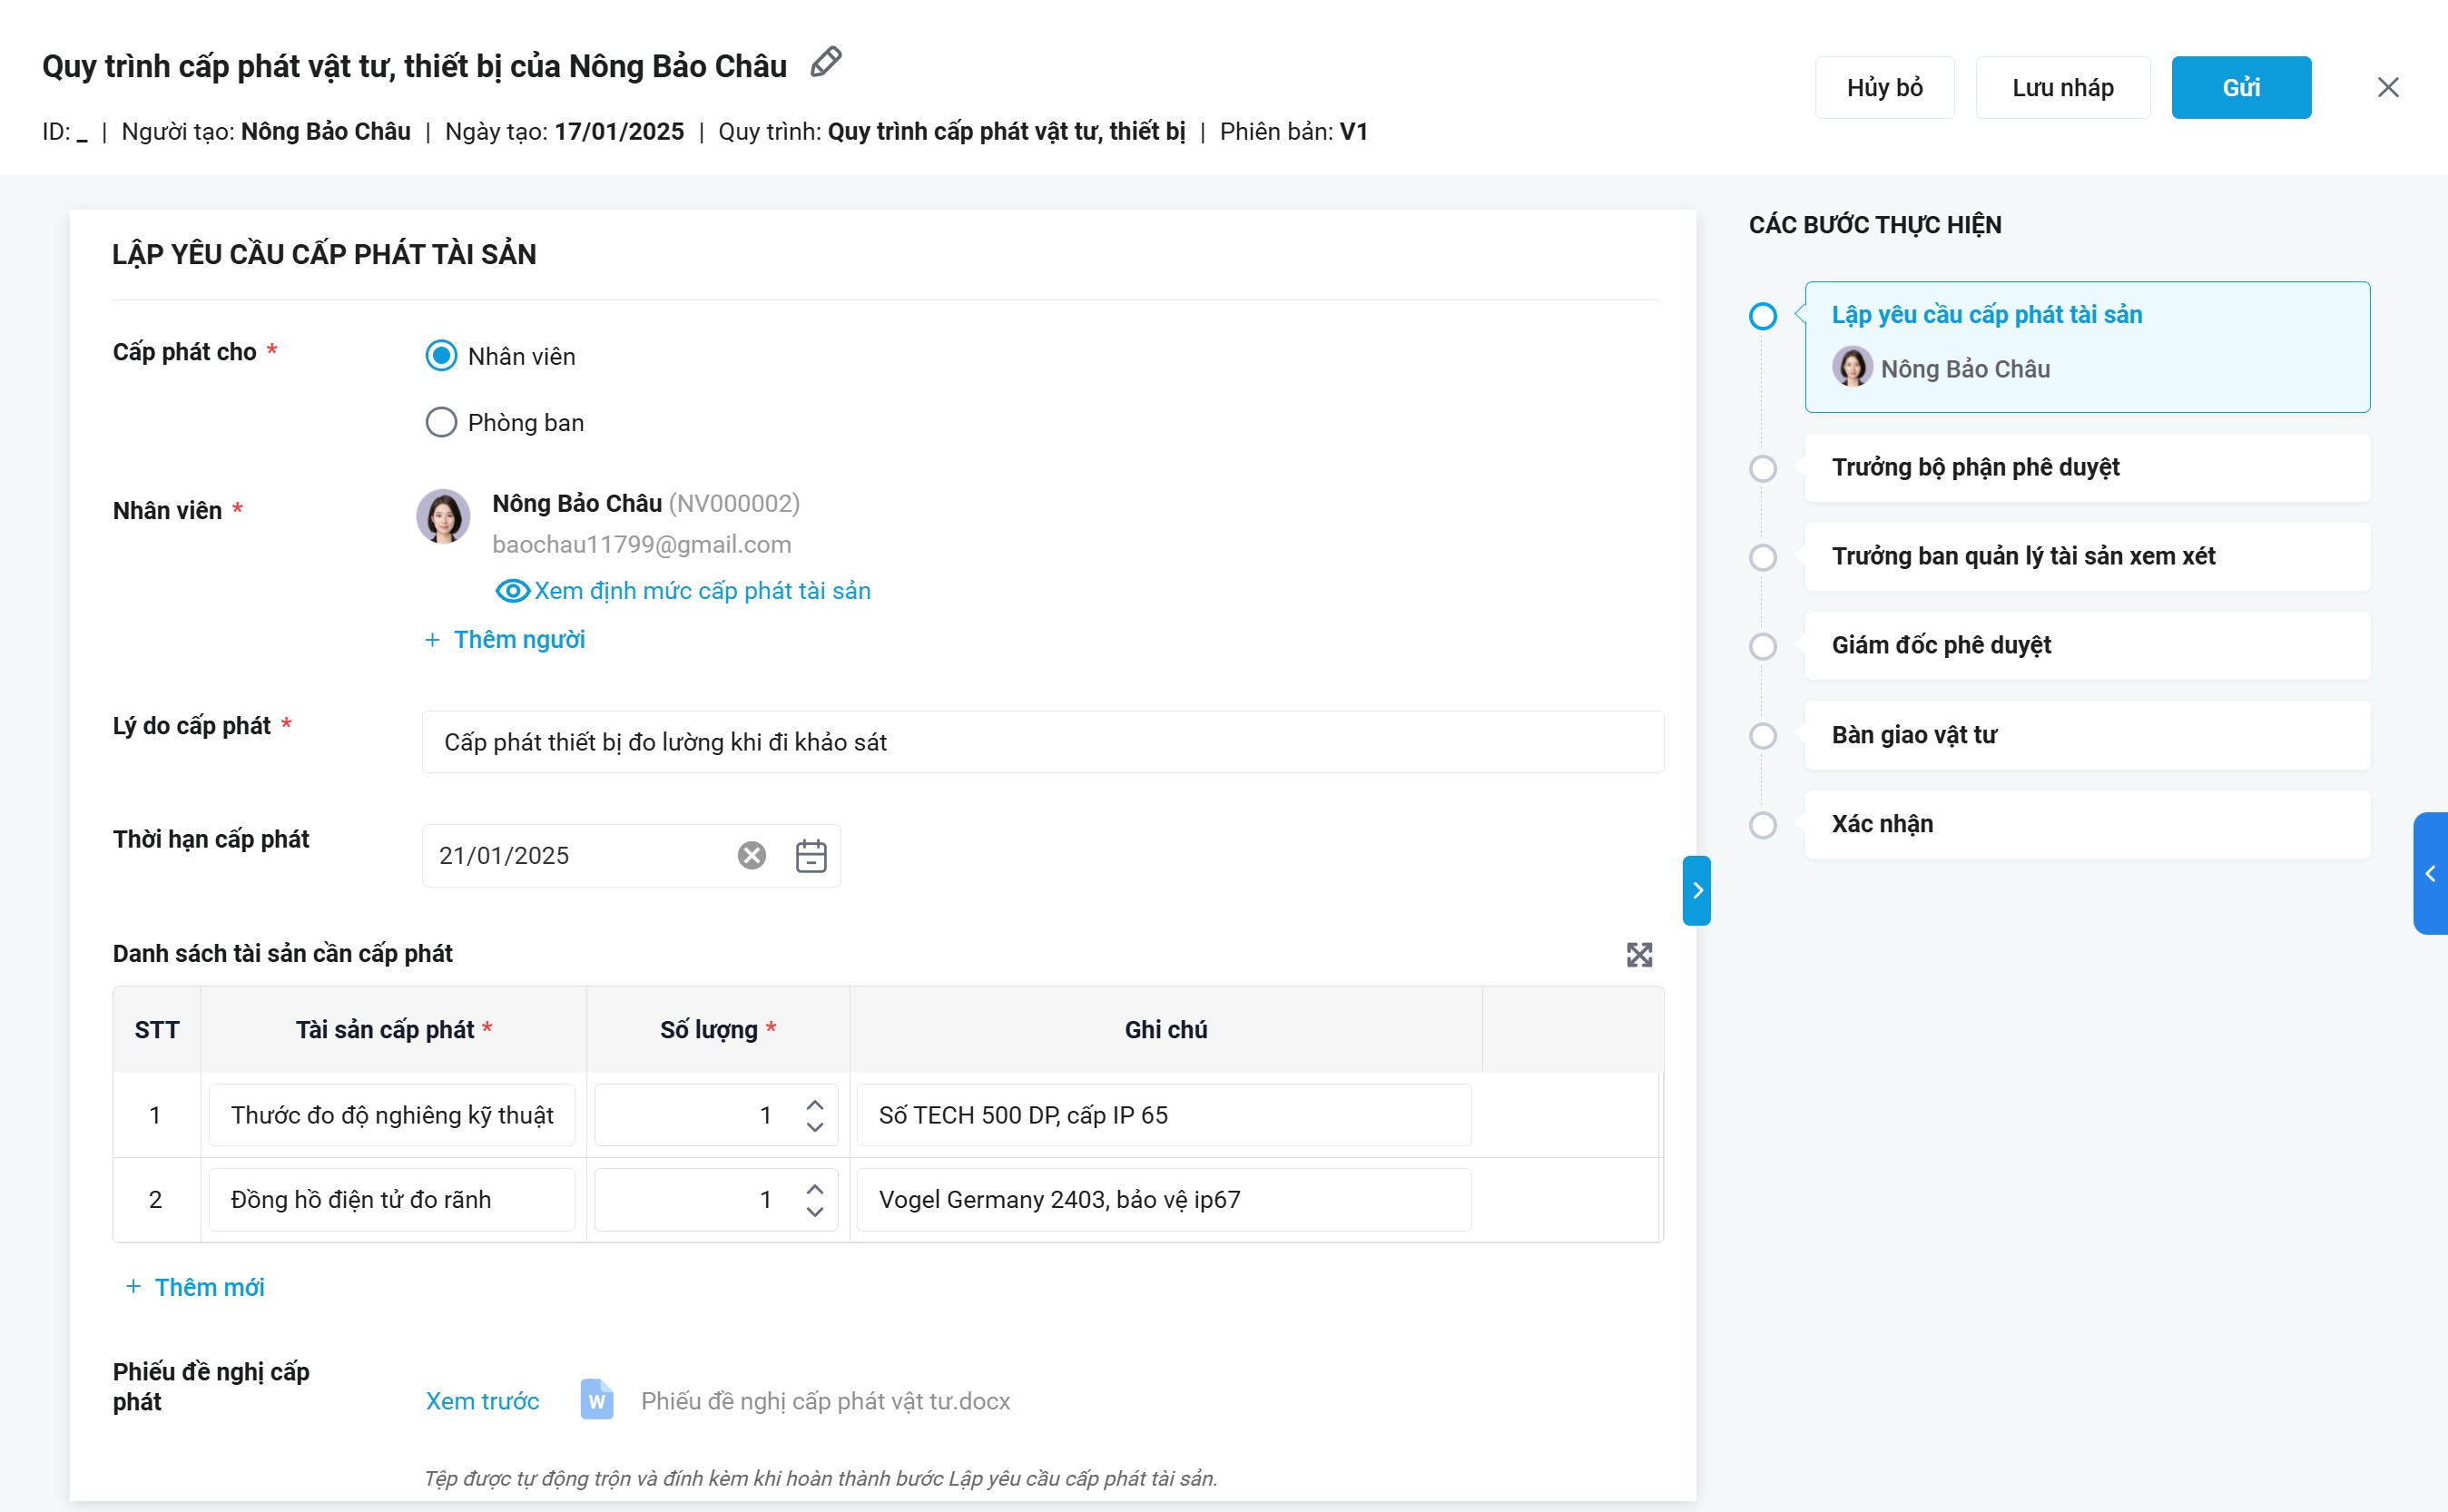The width and height of the screenshot is (2448, 1512).
Task: Decrease quantity for row 2 asset
Action: tap(815, 1211)
